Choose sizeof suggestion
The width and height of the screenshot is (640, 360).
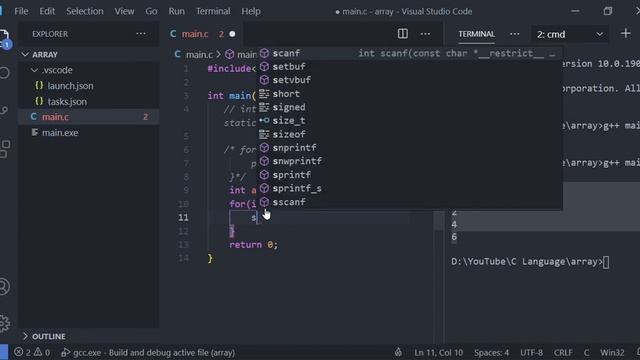[x=411, y=134]
